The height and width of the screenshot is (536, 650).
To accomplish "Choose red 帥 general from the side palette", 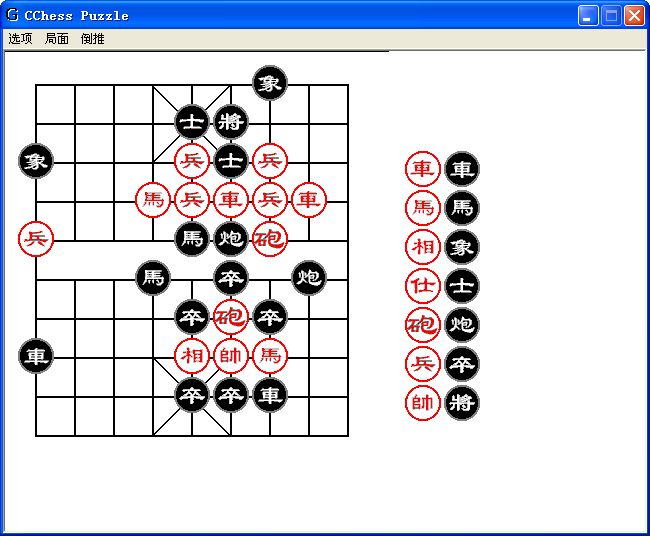I will point(423,403).
